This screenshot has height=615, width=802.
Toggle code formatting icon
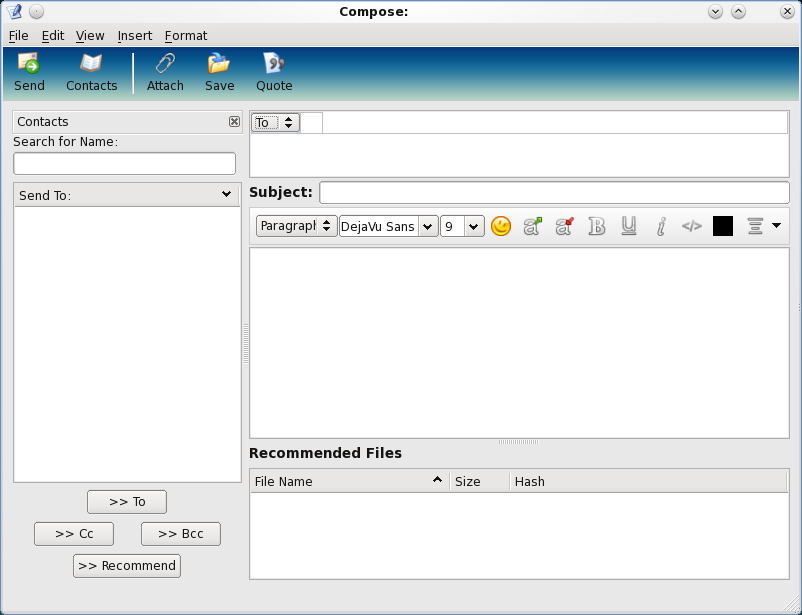pos(692,226)
